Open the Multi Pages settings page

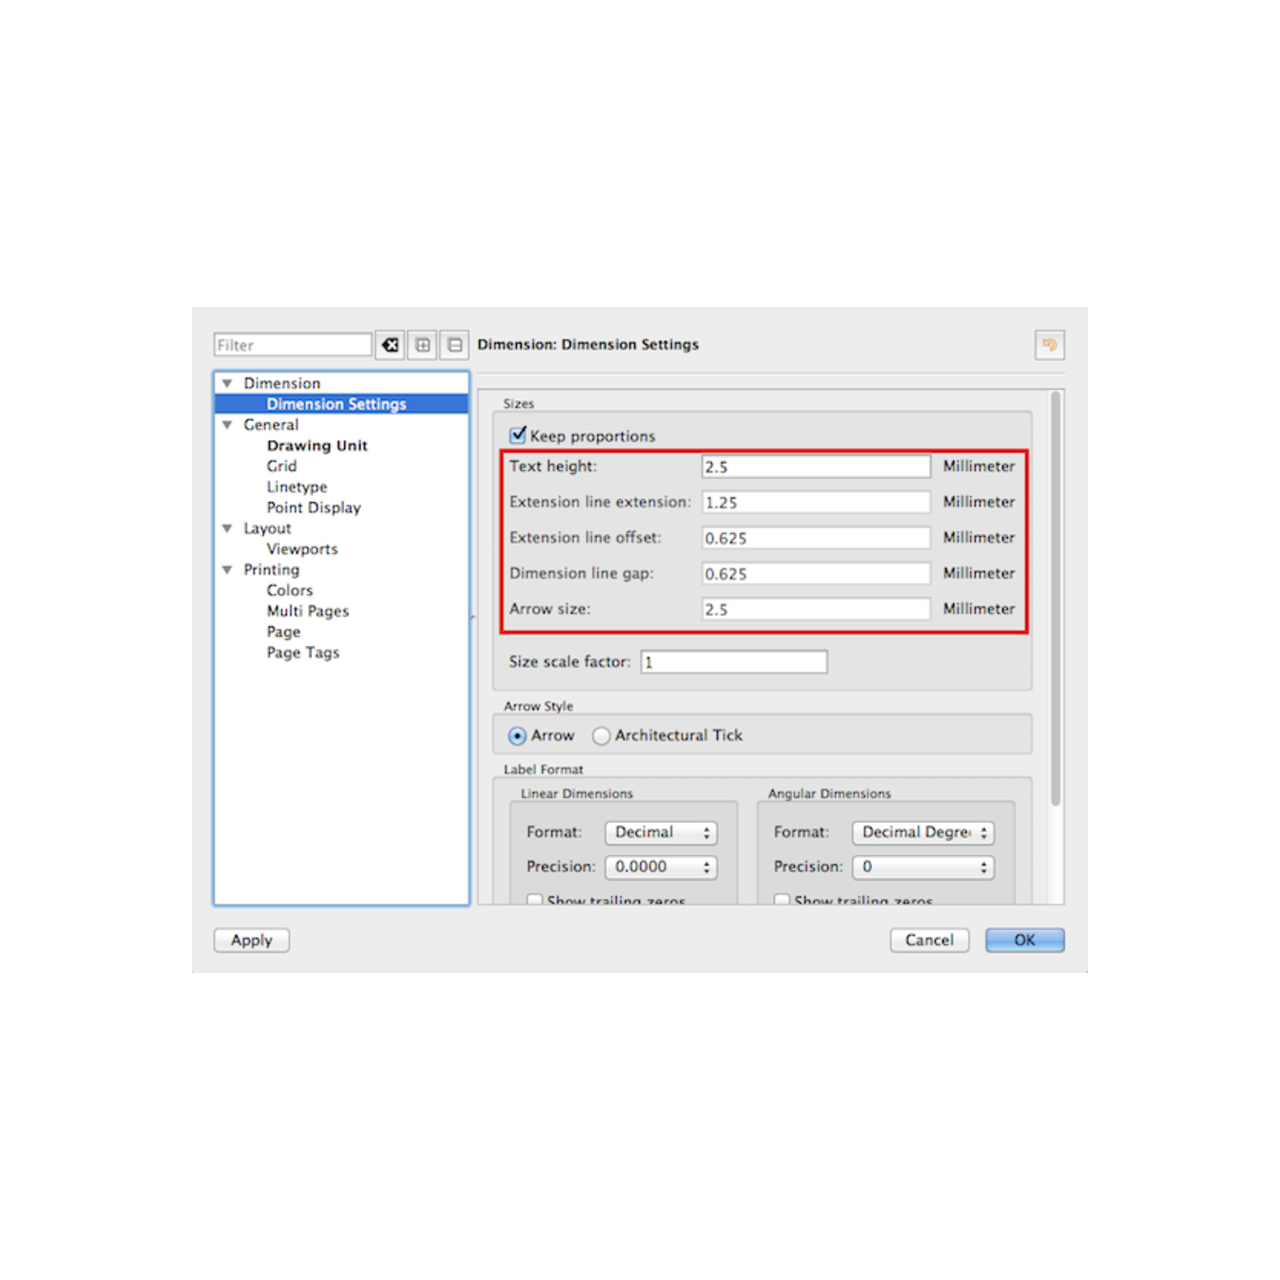[x=307, y=611]
